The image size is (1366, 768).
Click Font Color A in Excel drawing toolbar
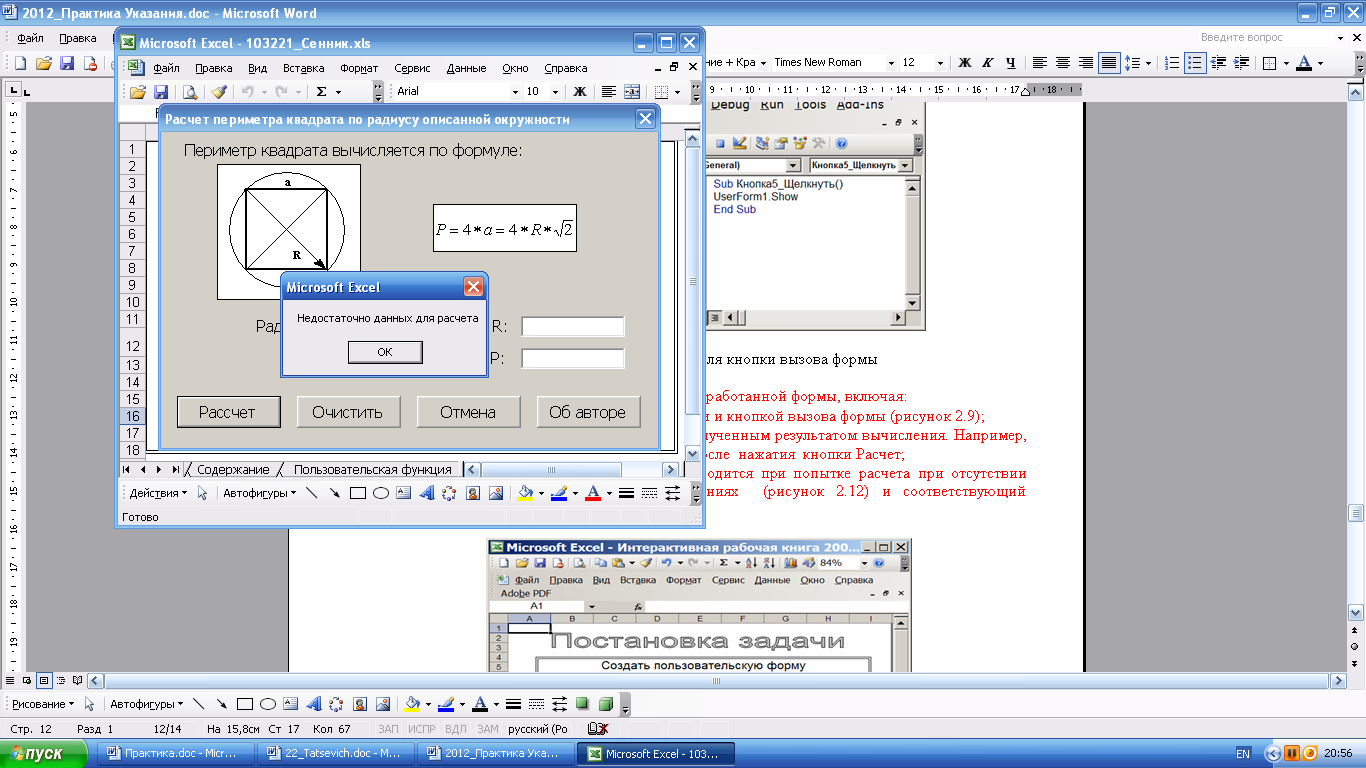(592, 493)
